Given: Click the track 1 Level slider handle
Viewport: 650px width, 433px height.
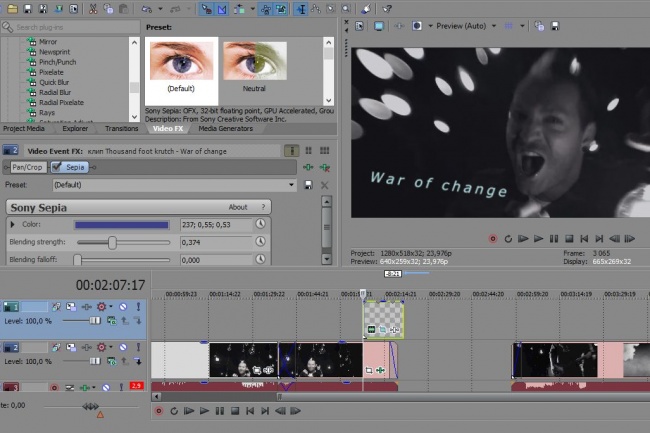Looking at the screenshot, I should [x=95, y=320].
